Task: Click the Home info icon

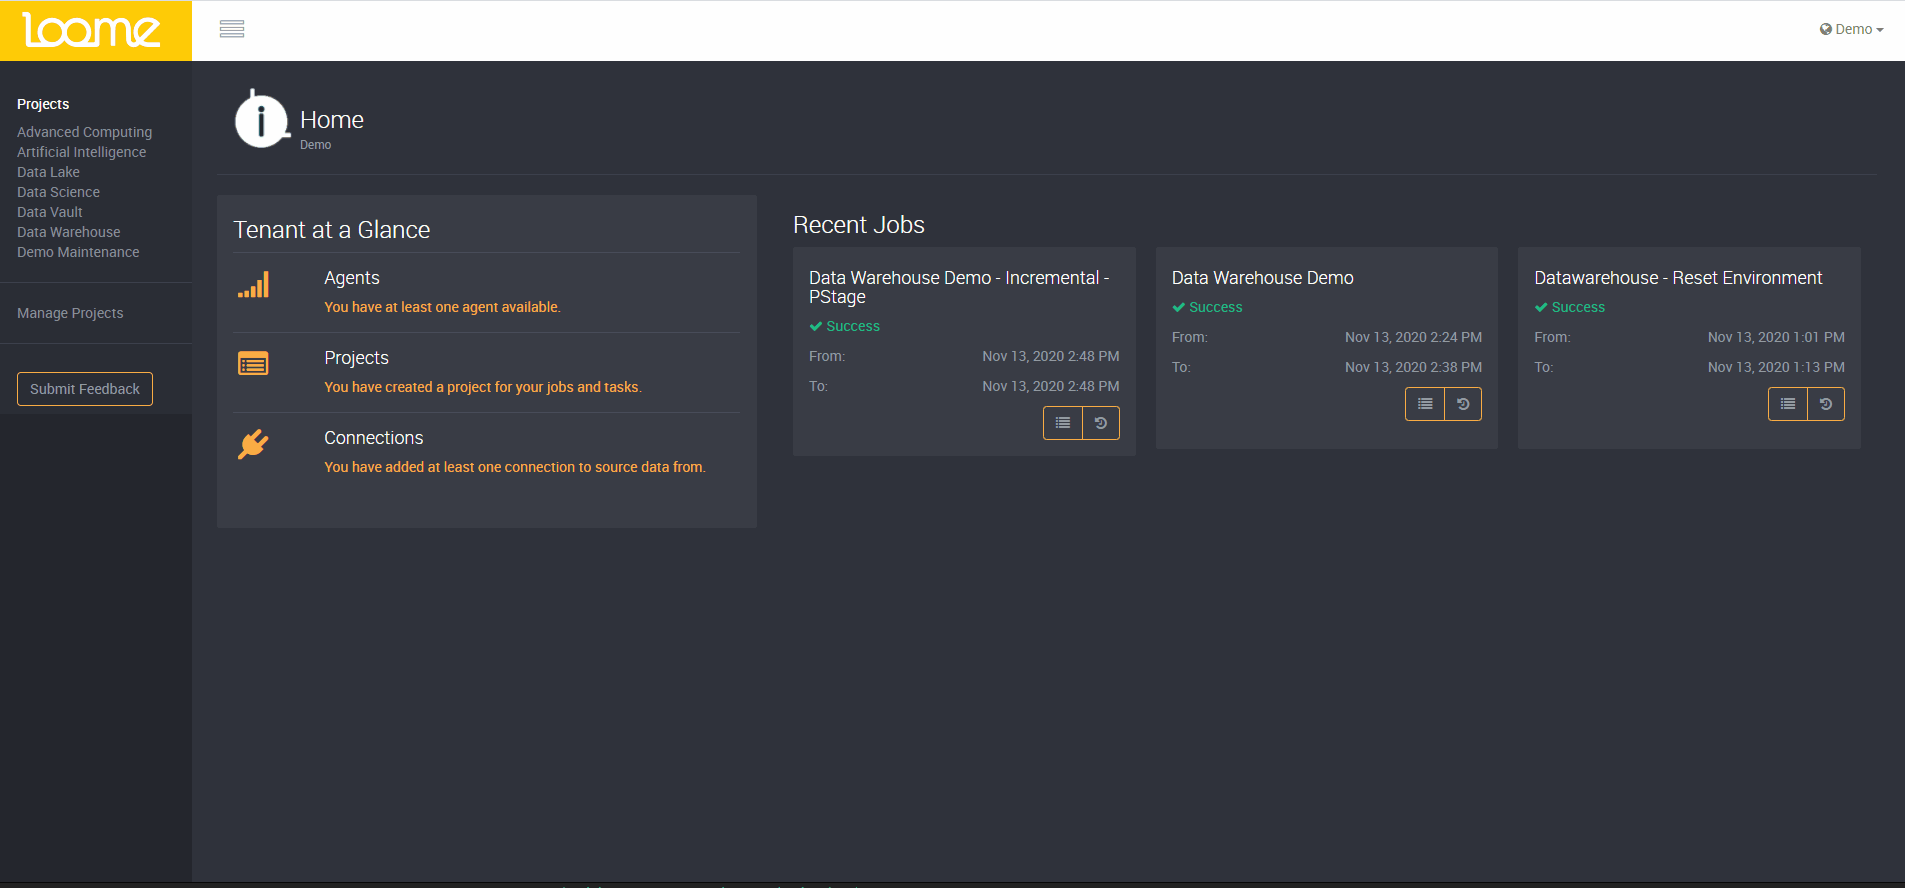Action: pyautogui.click(x=261, y=119)
